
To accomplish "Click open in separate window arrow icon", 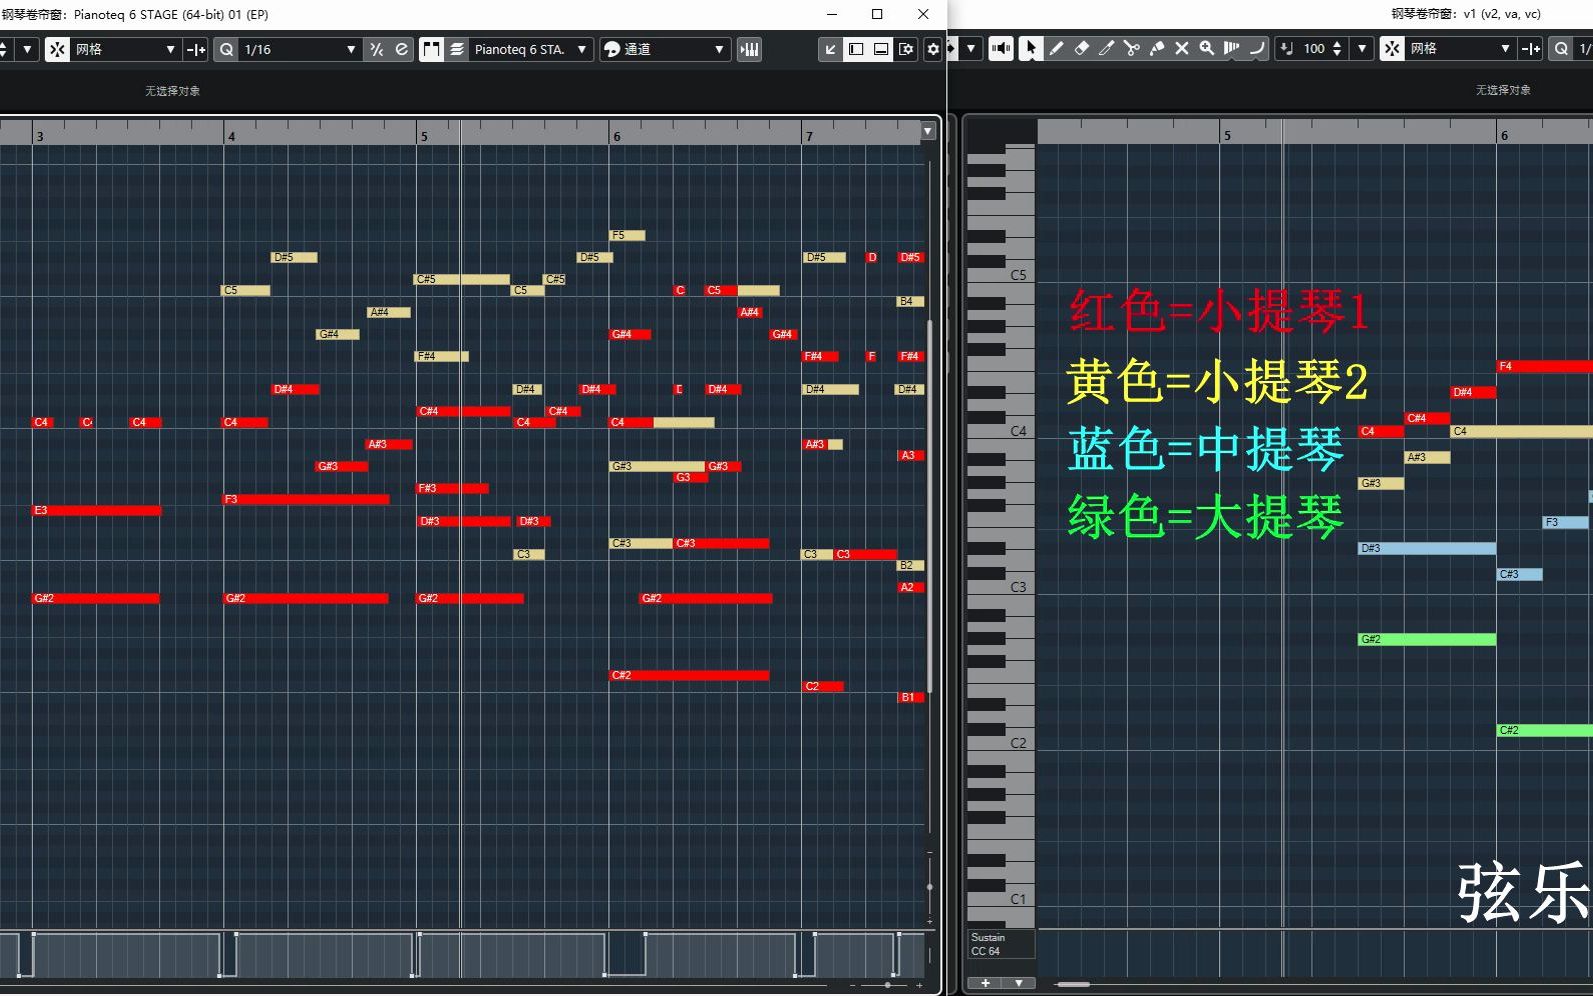I will [x=831, y=49].
